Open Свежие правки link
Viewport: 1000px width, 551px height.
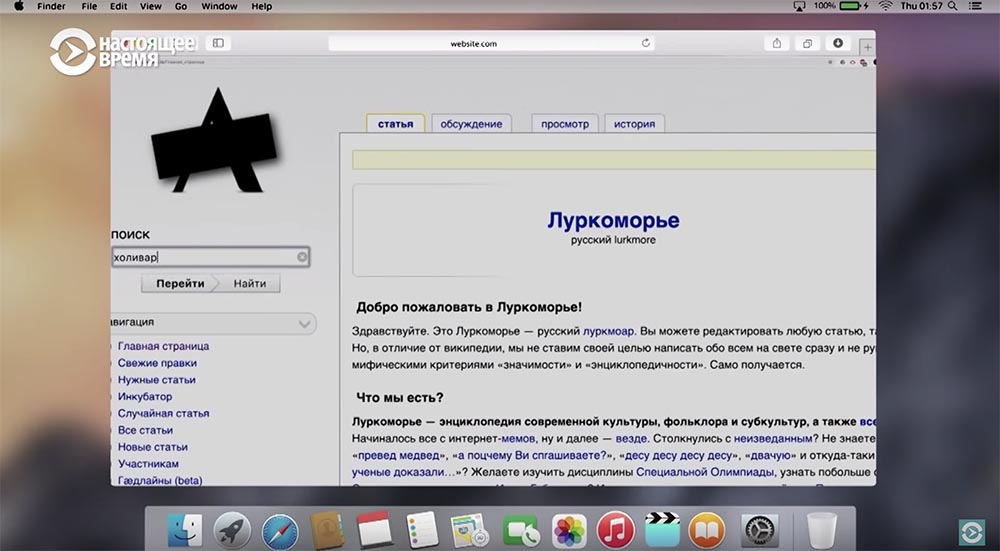click(157, 362)
